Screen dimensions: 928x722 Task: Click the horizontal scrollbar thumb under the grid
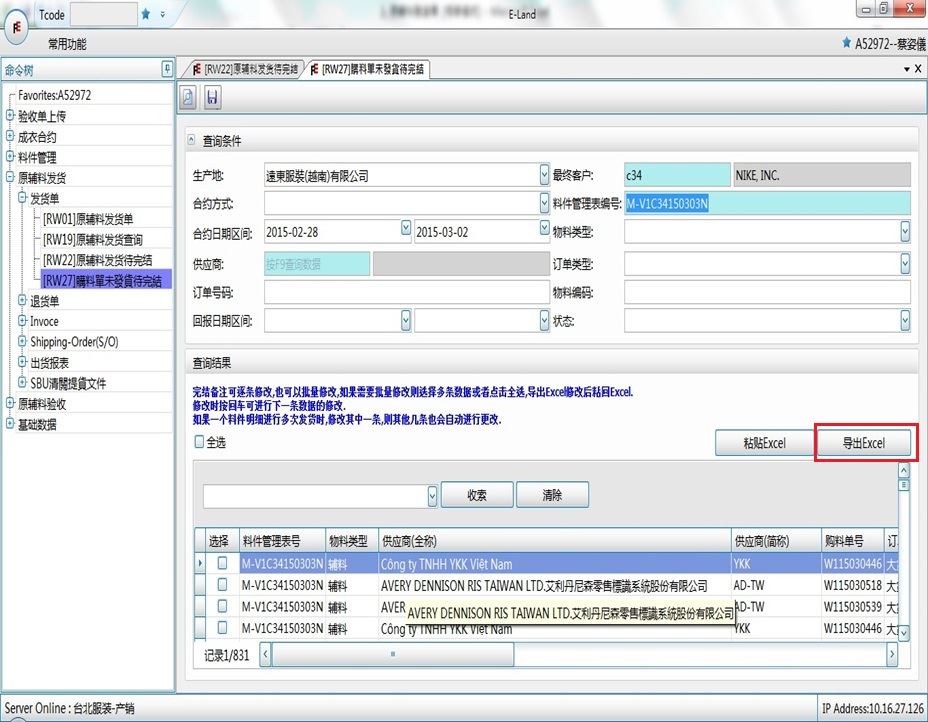(x=392, y=655)
